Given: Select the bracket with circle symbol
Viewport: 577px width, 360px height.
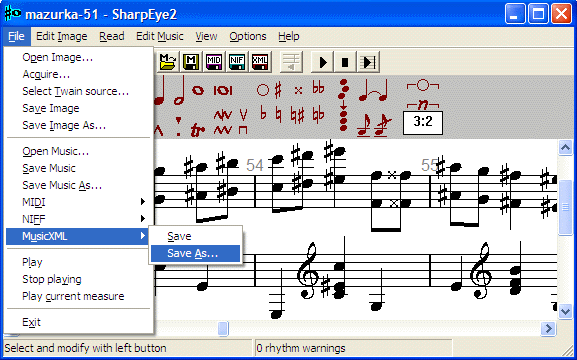Looking at the screenshot, I should coord(423,85).
